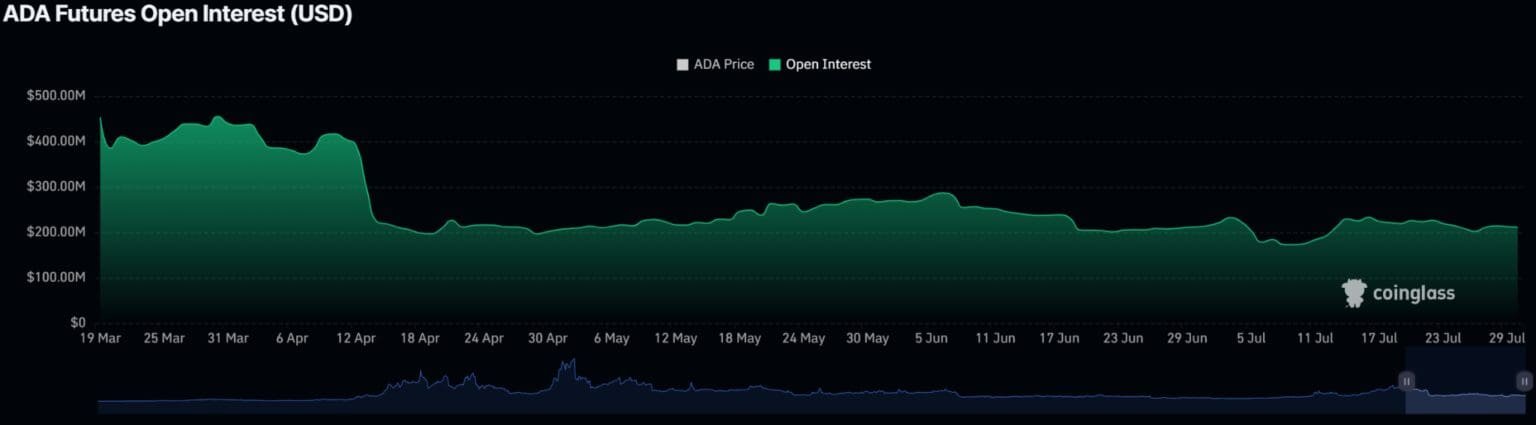This screenshot has height=425, width=1536.
Task: Click the $500.00M y-axis label
Action: click(x=56, y=96)
